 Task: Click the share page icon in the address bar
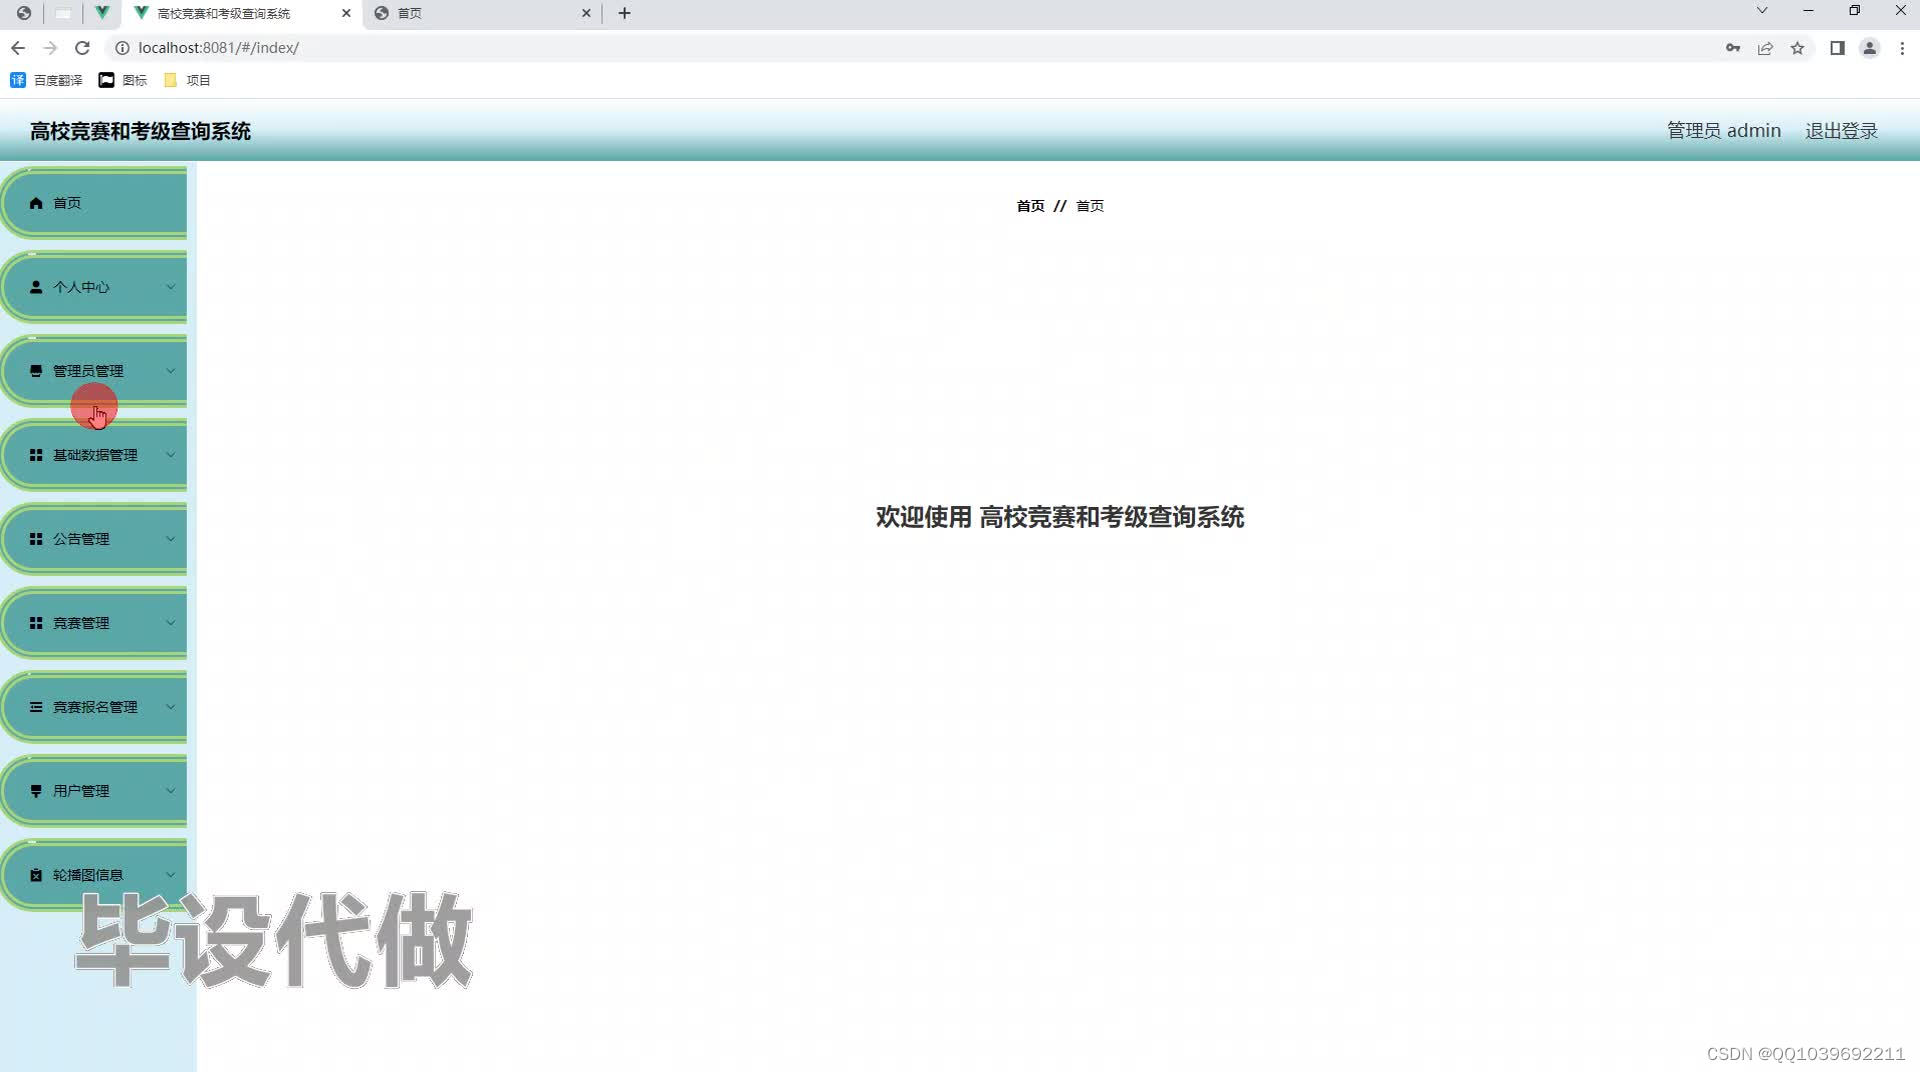[1765, 48]
